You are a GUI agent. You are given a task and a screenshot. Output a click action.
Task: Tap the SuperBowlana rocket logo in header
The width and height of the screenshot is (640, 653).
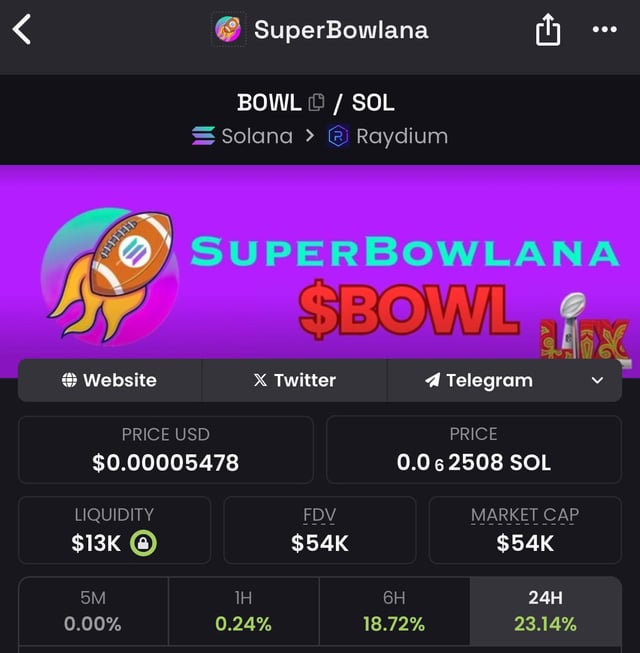(228, 30)
